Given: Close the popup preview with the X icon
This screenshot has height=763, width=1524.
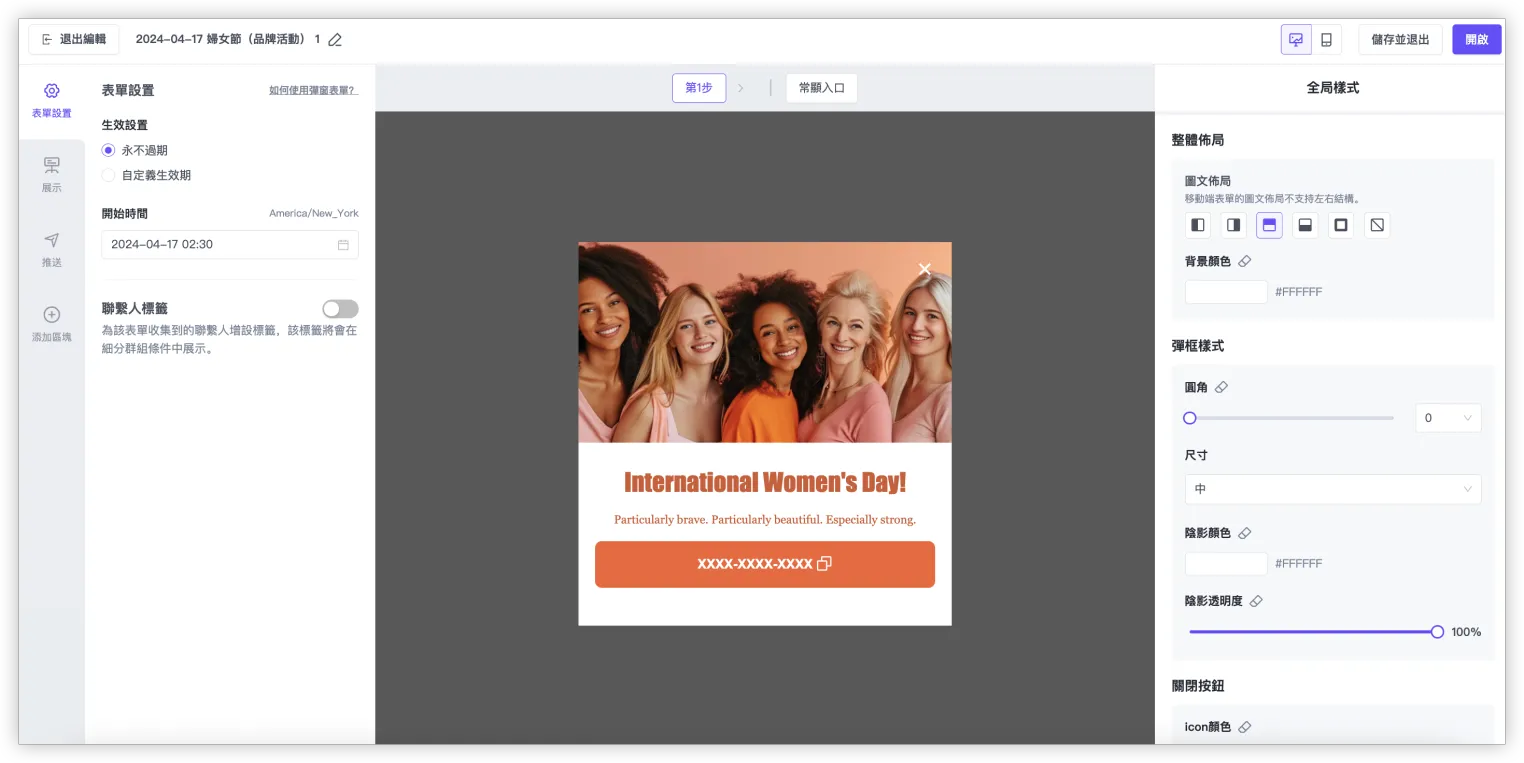Looking at the screenshot, I should [924, 269].
